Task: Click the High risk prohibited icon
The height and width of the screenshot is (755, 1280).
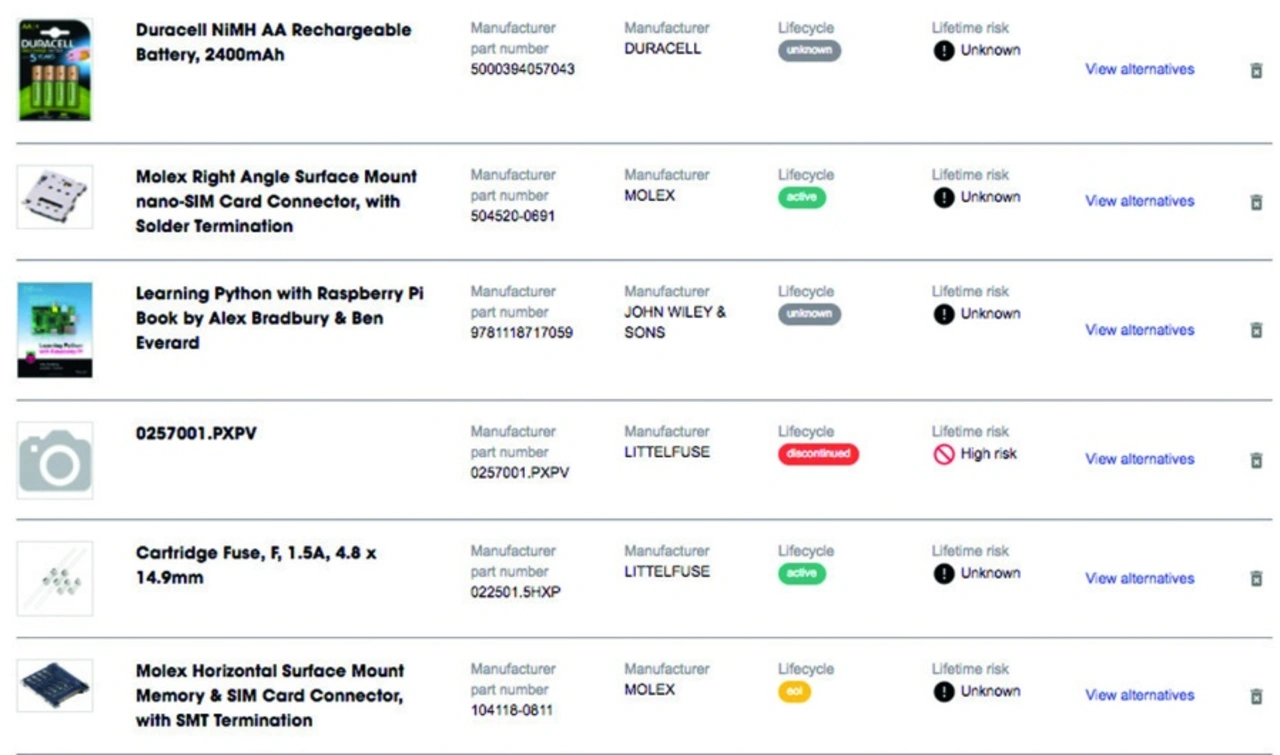Action: point(944,454)
